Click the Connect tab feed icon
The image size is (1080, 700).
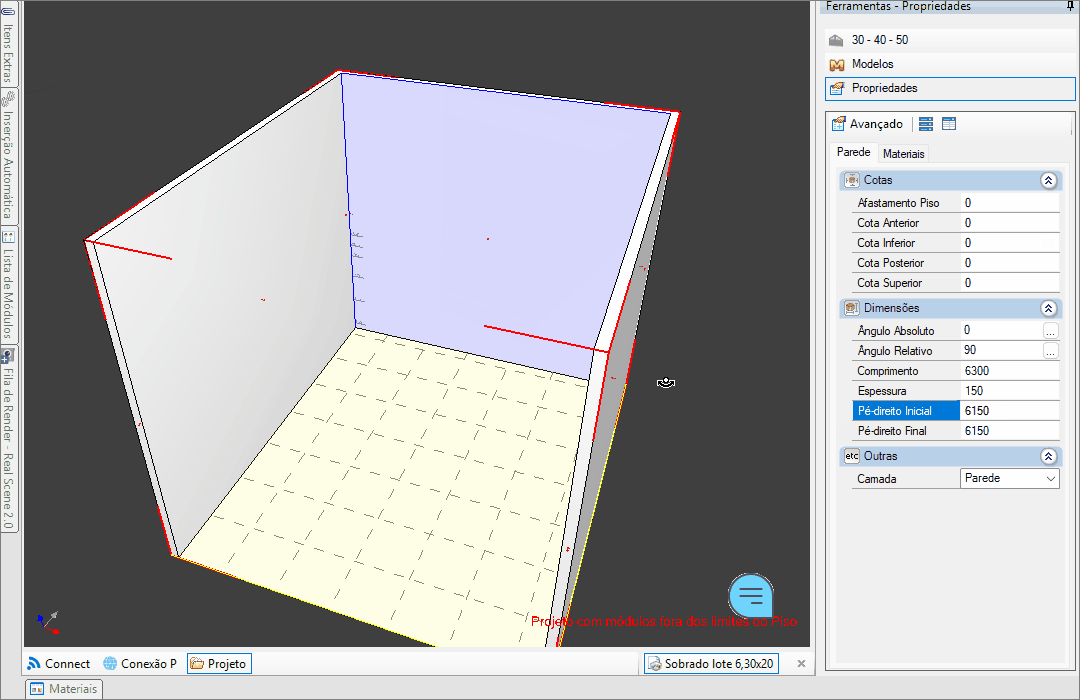(34, 663)
